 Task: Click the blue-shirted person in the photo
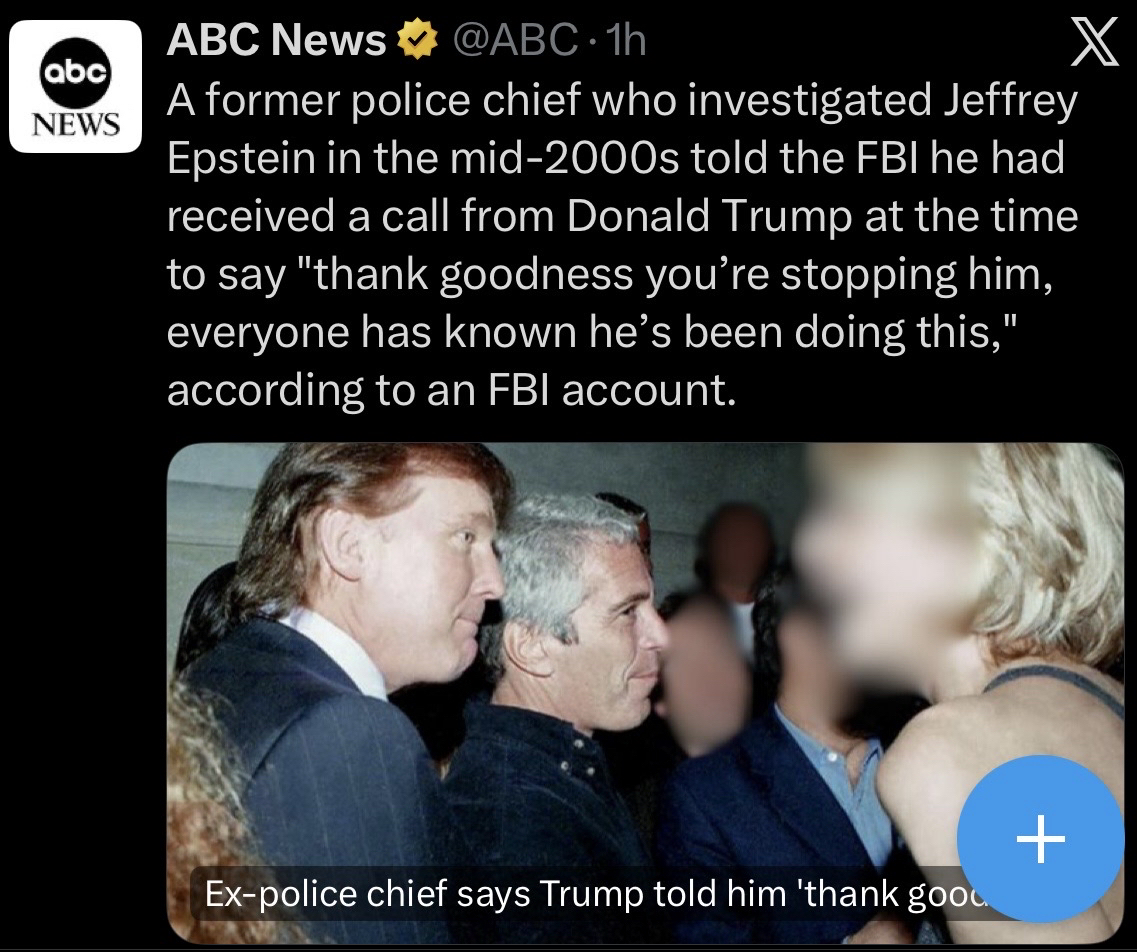point(790,783)
